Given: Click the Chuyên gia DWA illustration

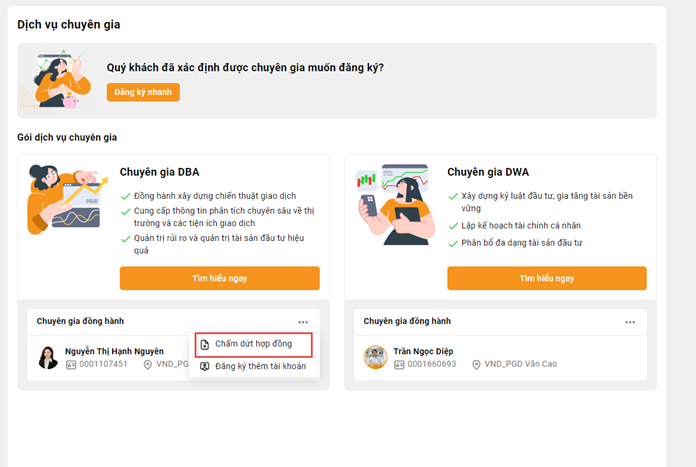Looking at the screenshot, I should [x=395, y=204].
